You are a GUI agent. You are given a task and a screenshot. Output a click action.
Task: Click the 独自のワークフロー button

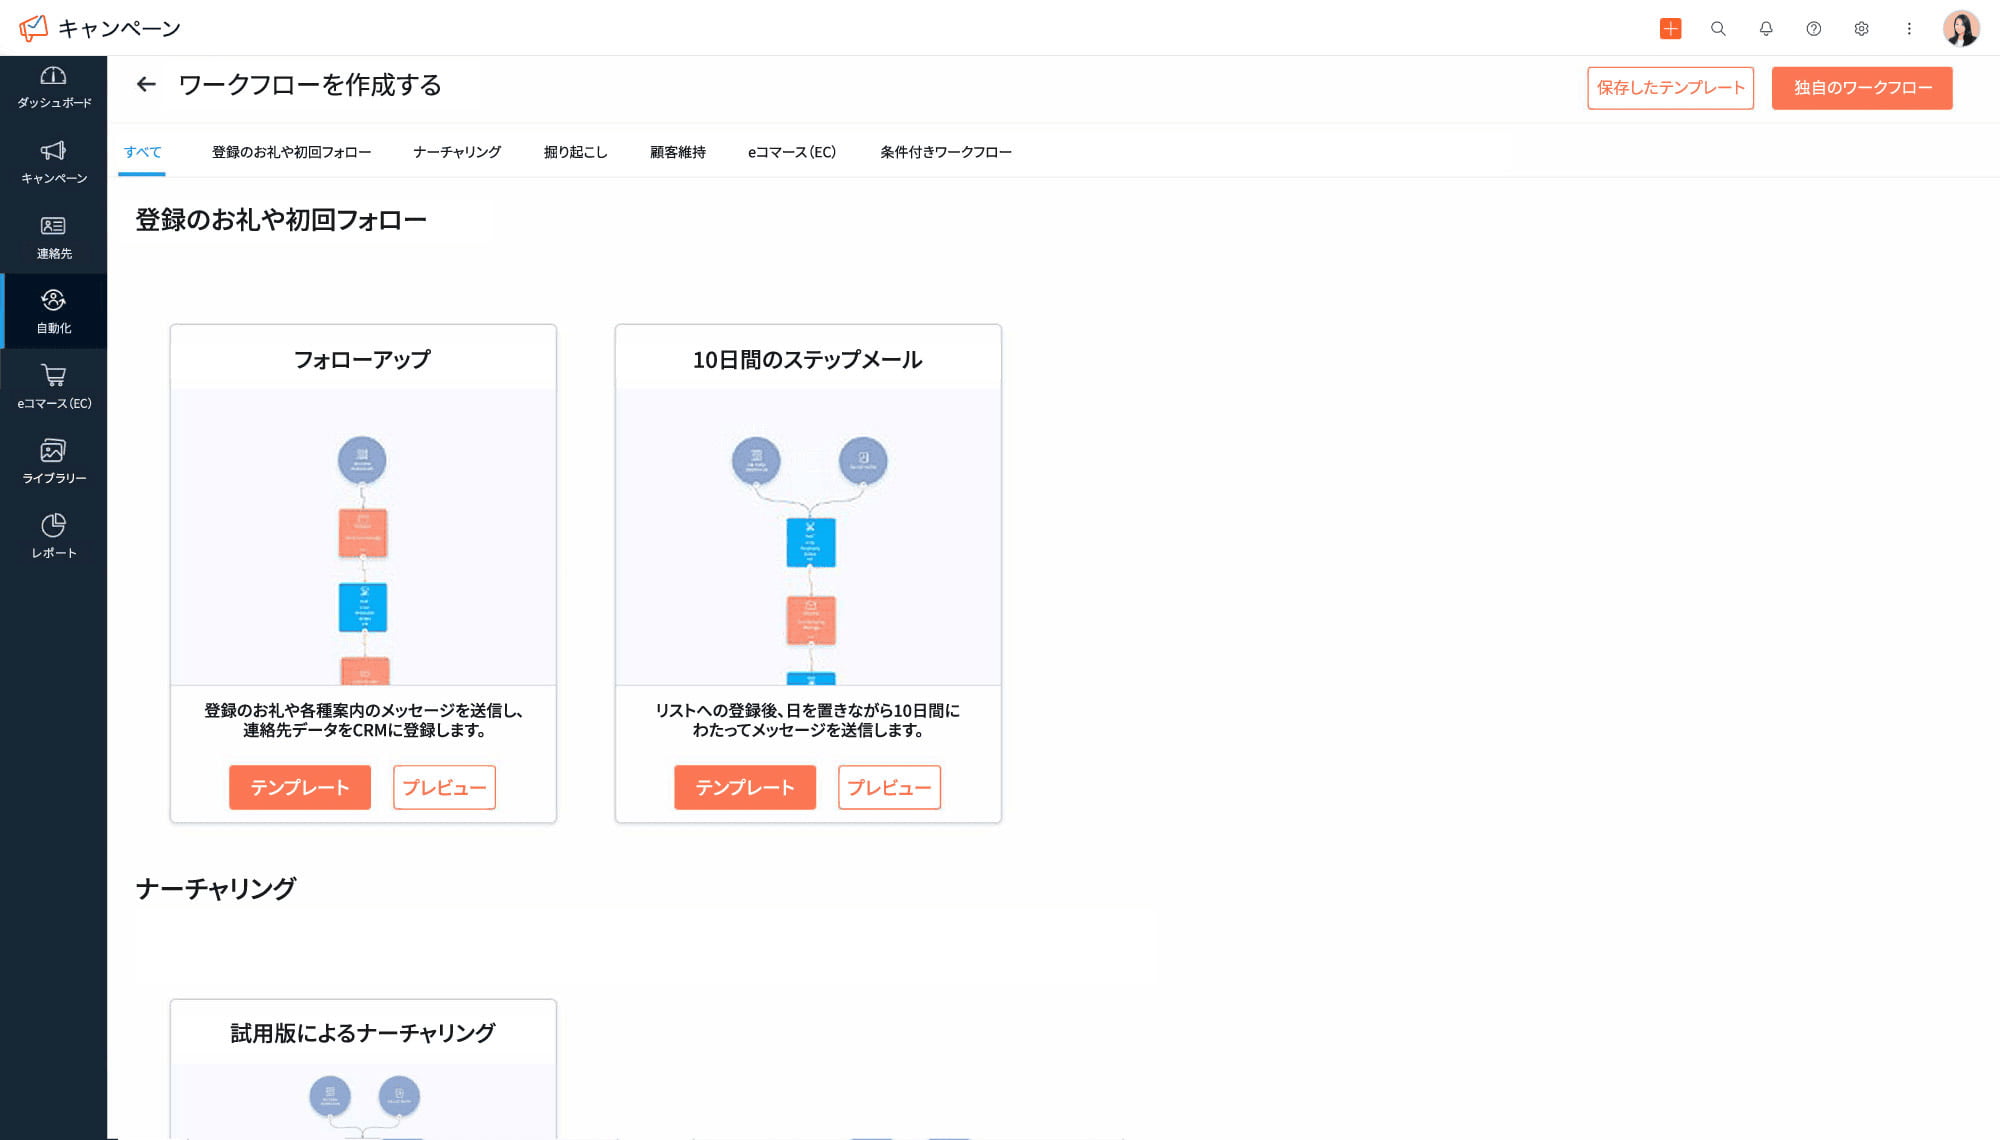coord(1862,88)
